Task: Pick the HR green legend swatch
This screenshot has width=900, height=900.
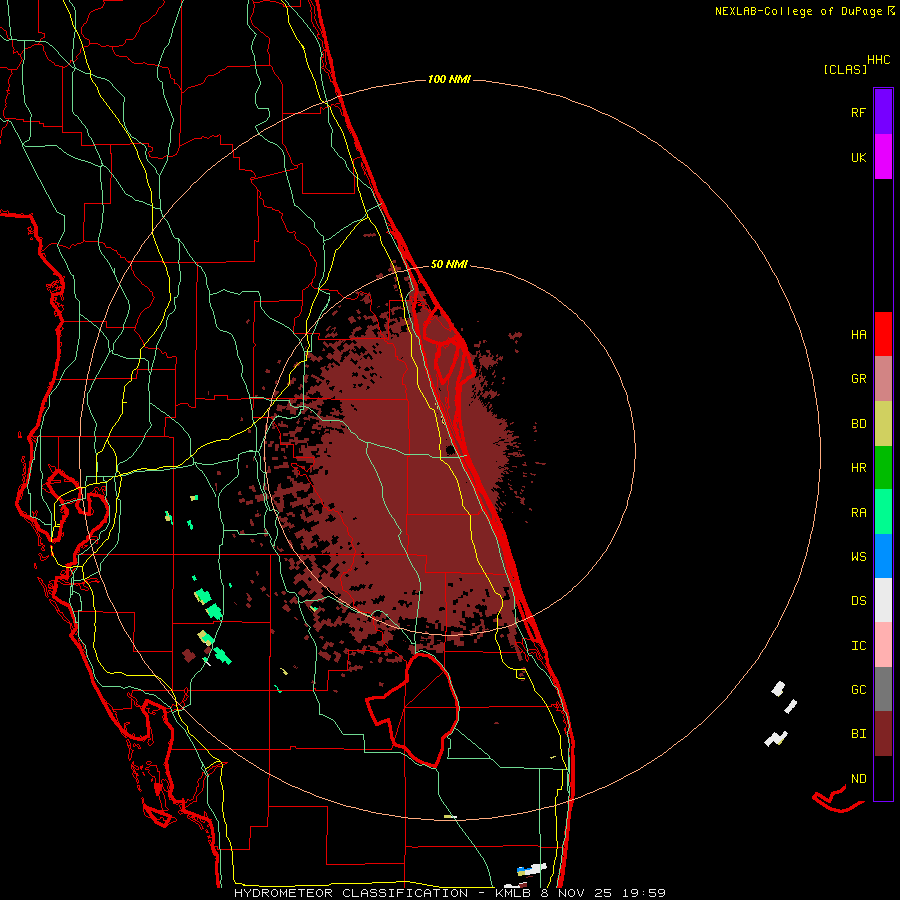Action: click(x=883, y=468)
